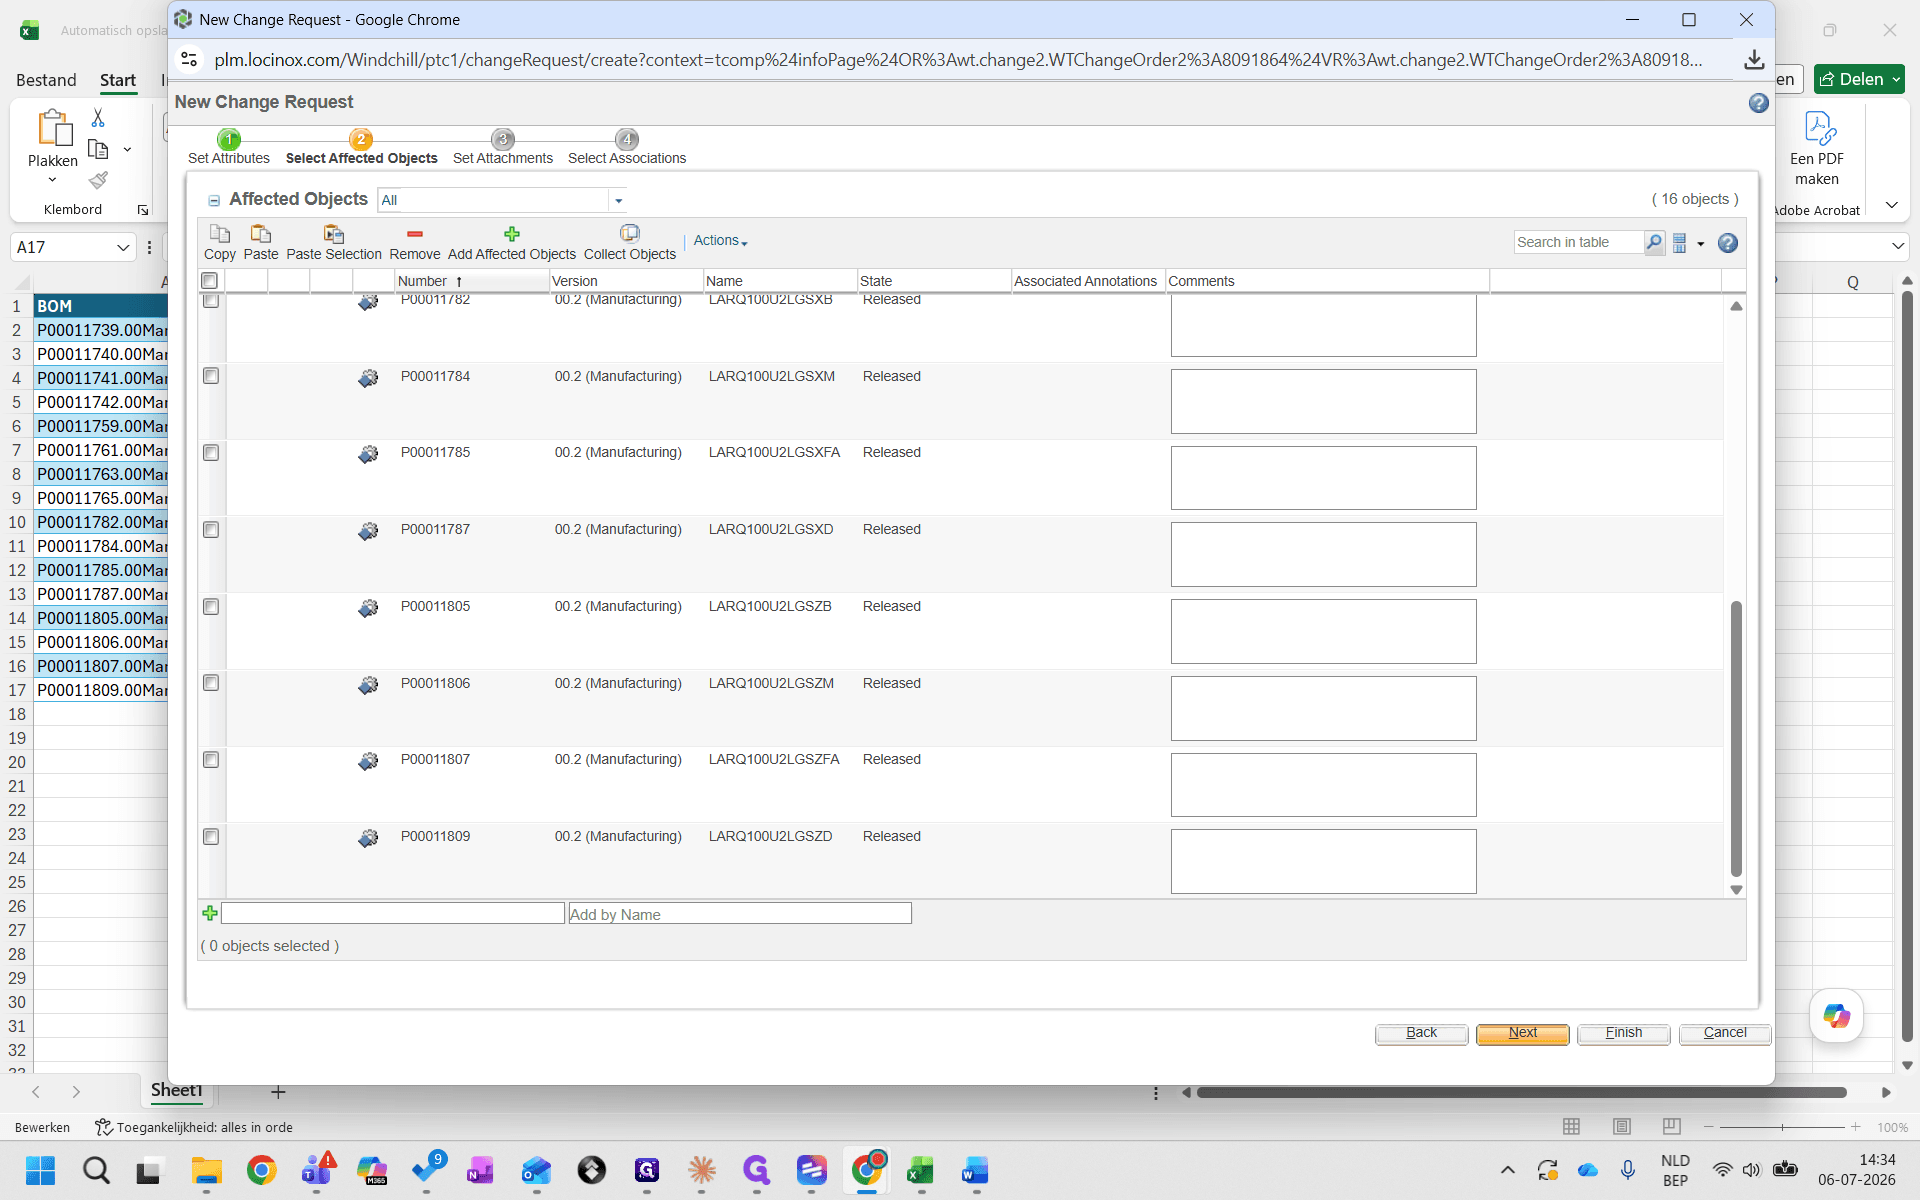
Task: Open table help question mark icon
Action: [1728, 243]
